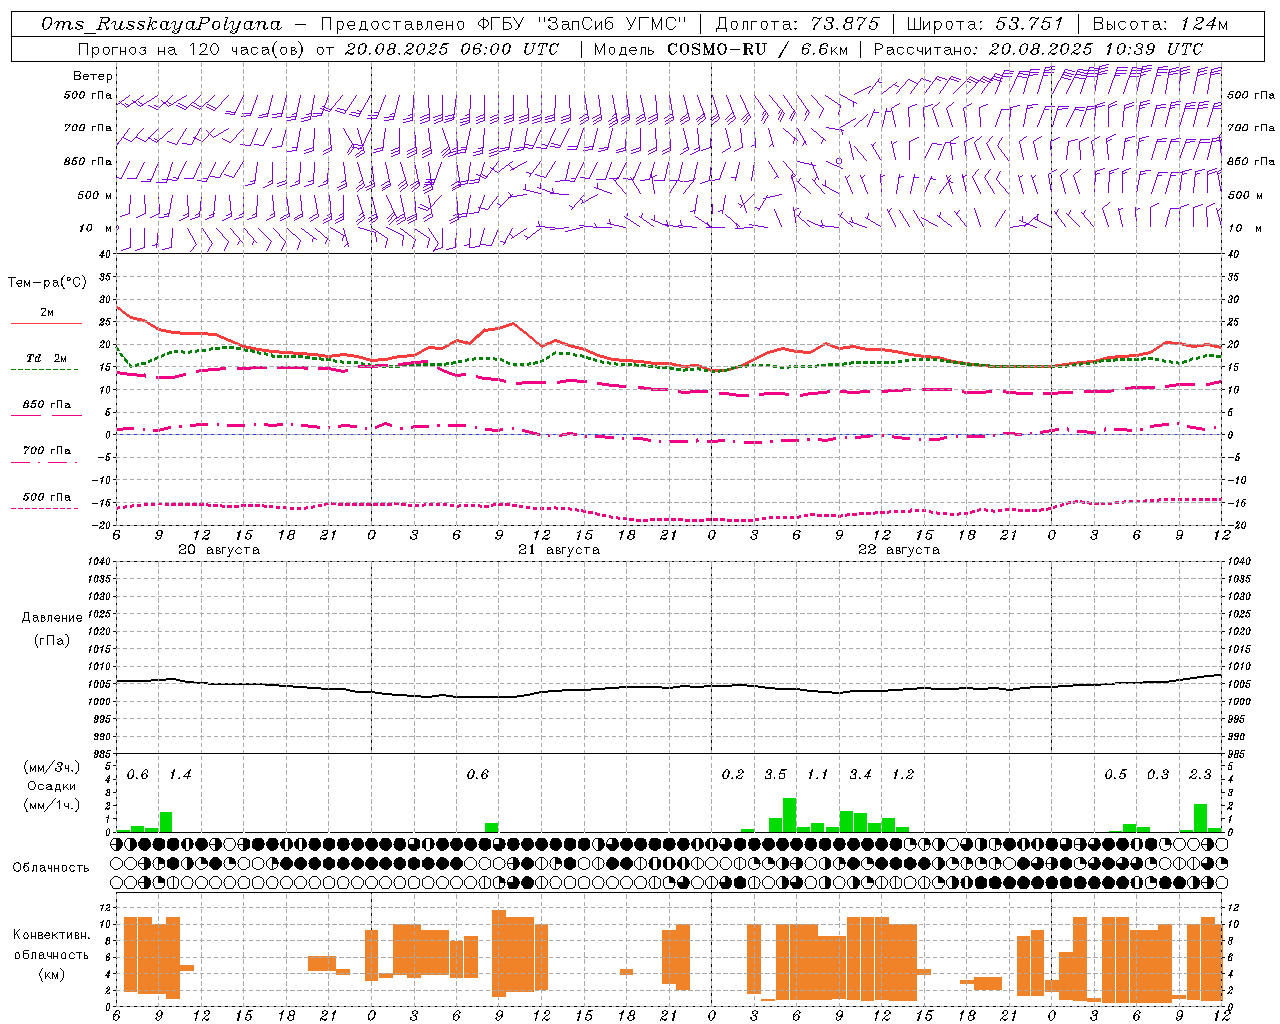
Task: Click the 500 м wind level label
Action: coord(95,195)
